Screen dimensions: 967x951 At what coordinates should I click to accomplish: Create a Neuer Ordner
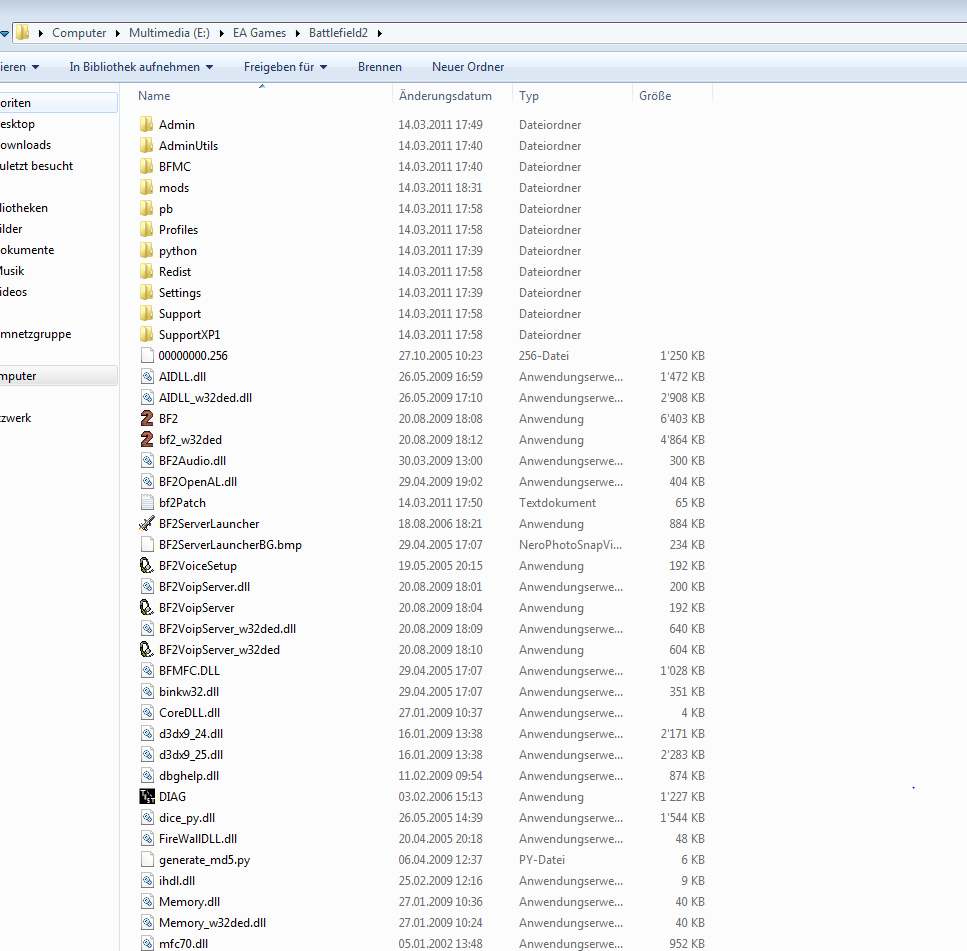click(x=468, y=67)
